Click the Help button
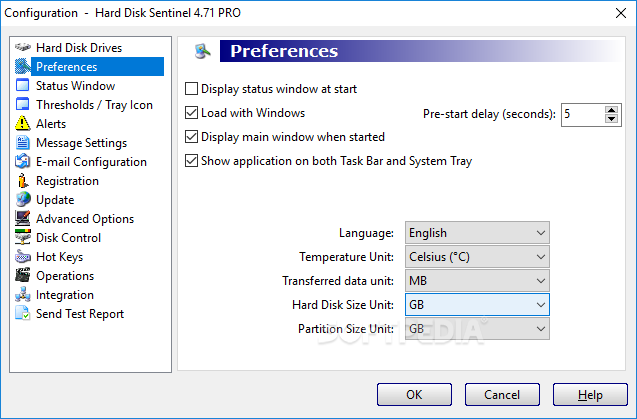 (590, 395)
